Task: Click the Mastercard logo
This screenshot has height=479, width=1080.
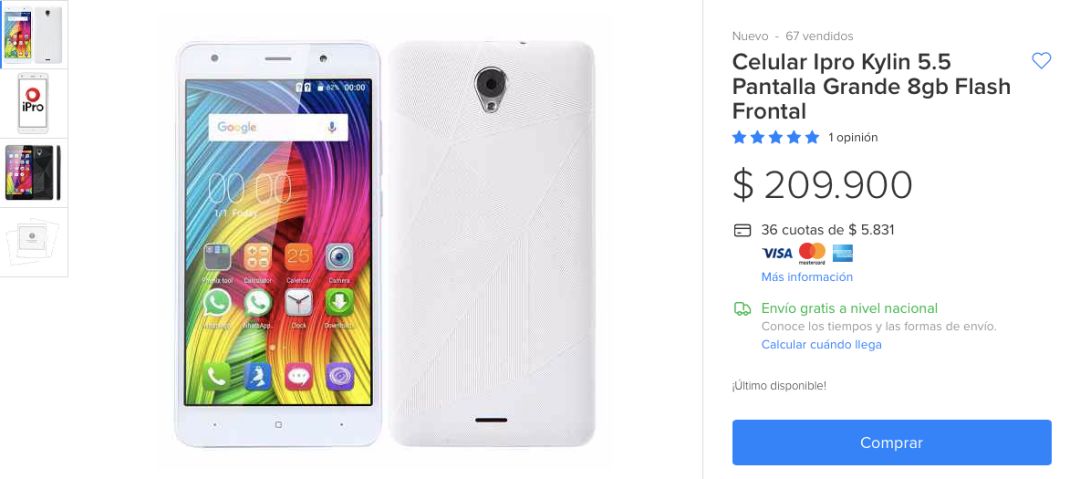Action: pyautogui.click(x=812, y=253)
